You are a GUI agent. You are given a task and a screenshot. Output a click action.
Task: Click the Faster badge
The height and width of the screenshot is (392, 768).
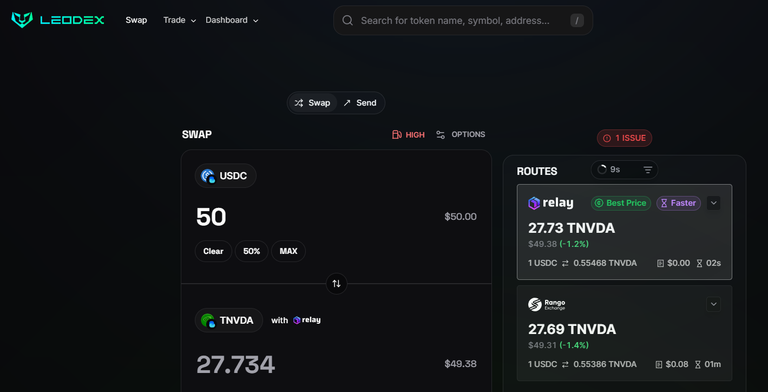click(678, 203)
